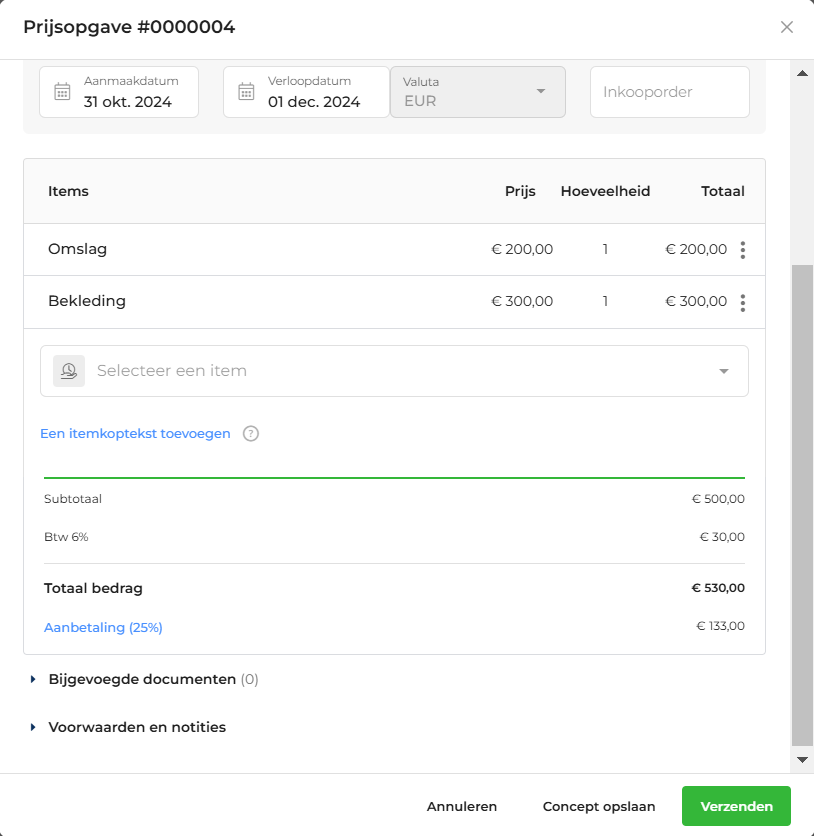
Task: Click the Aanbetaling (25%) link
Action: click(103, 628)
